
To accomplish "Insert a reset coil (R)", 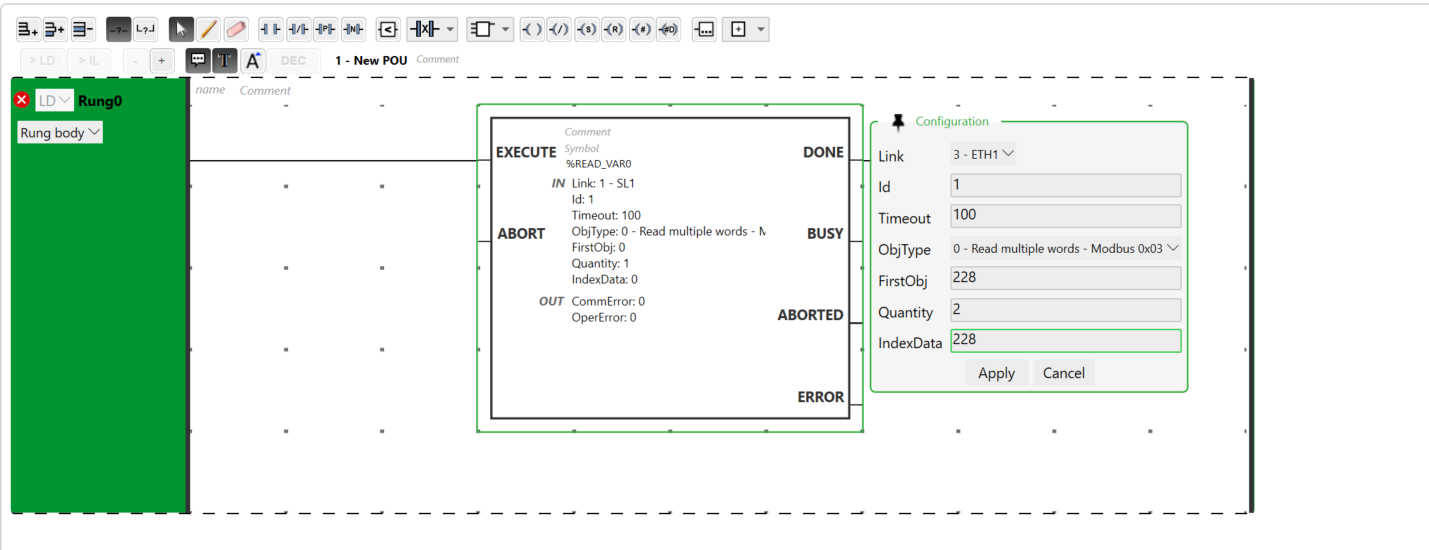I will pos(614,29).
